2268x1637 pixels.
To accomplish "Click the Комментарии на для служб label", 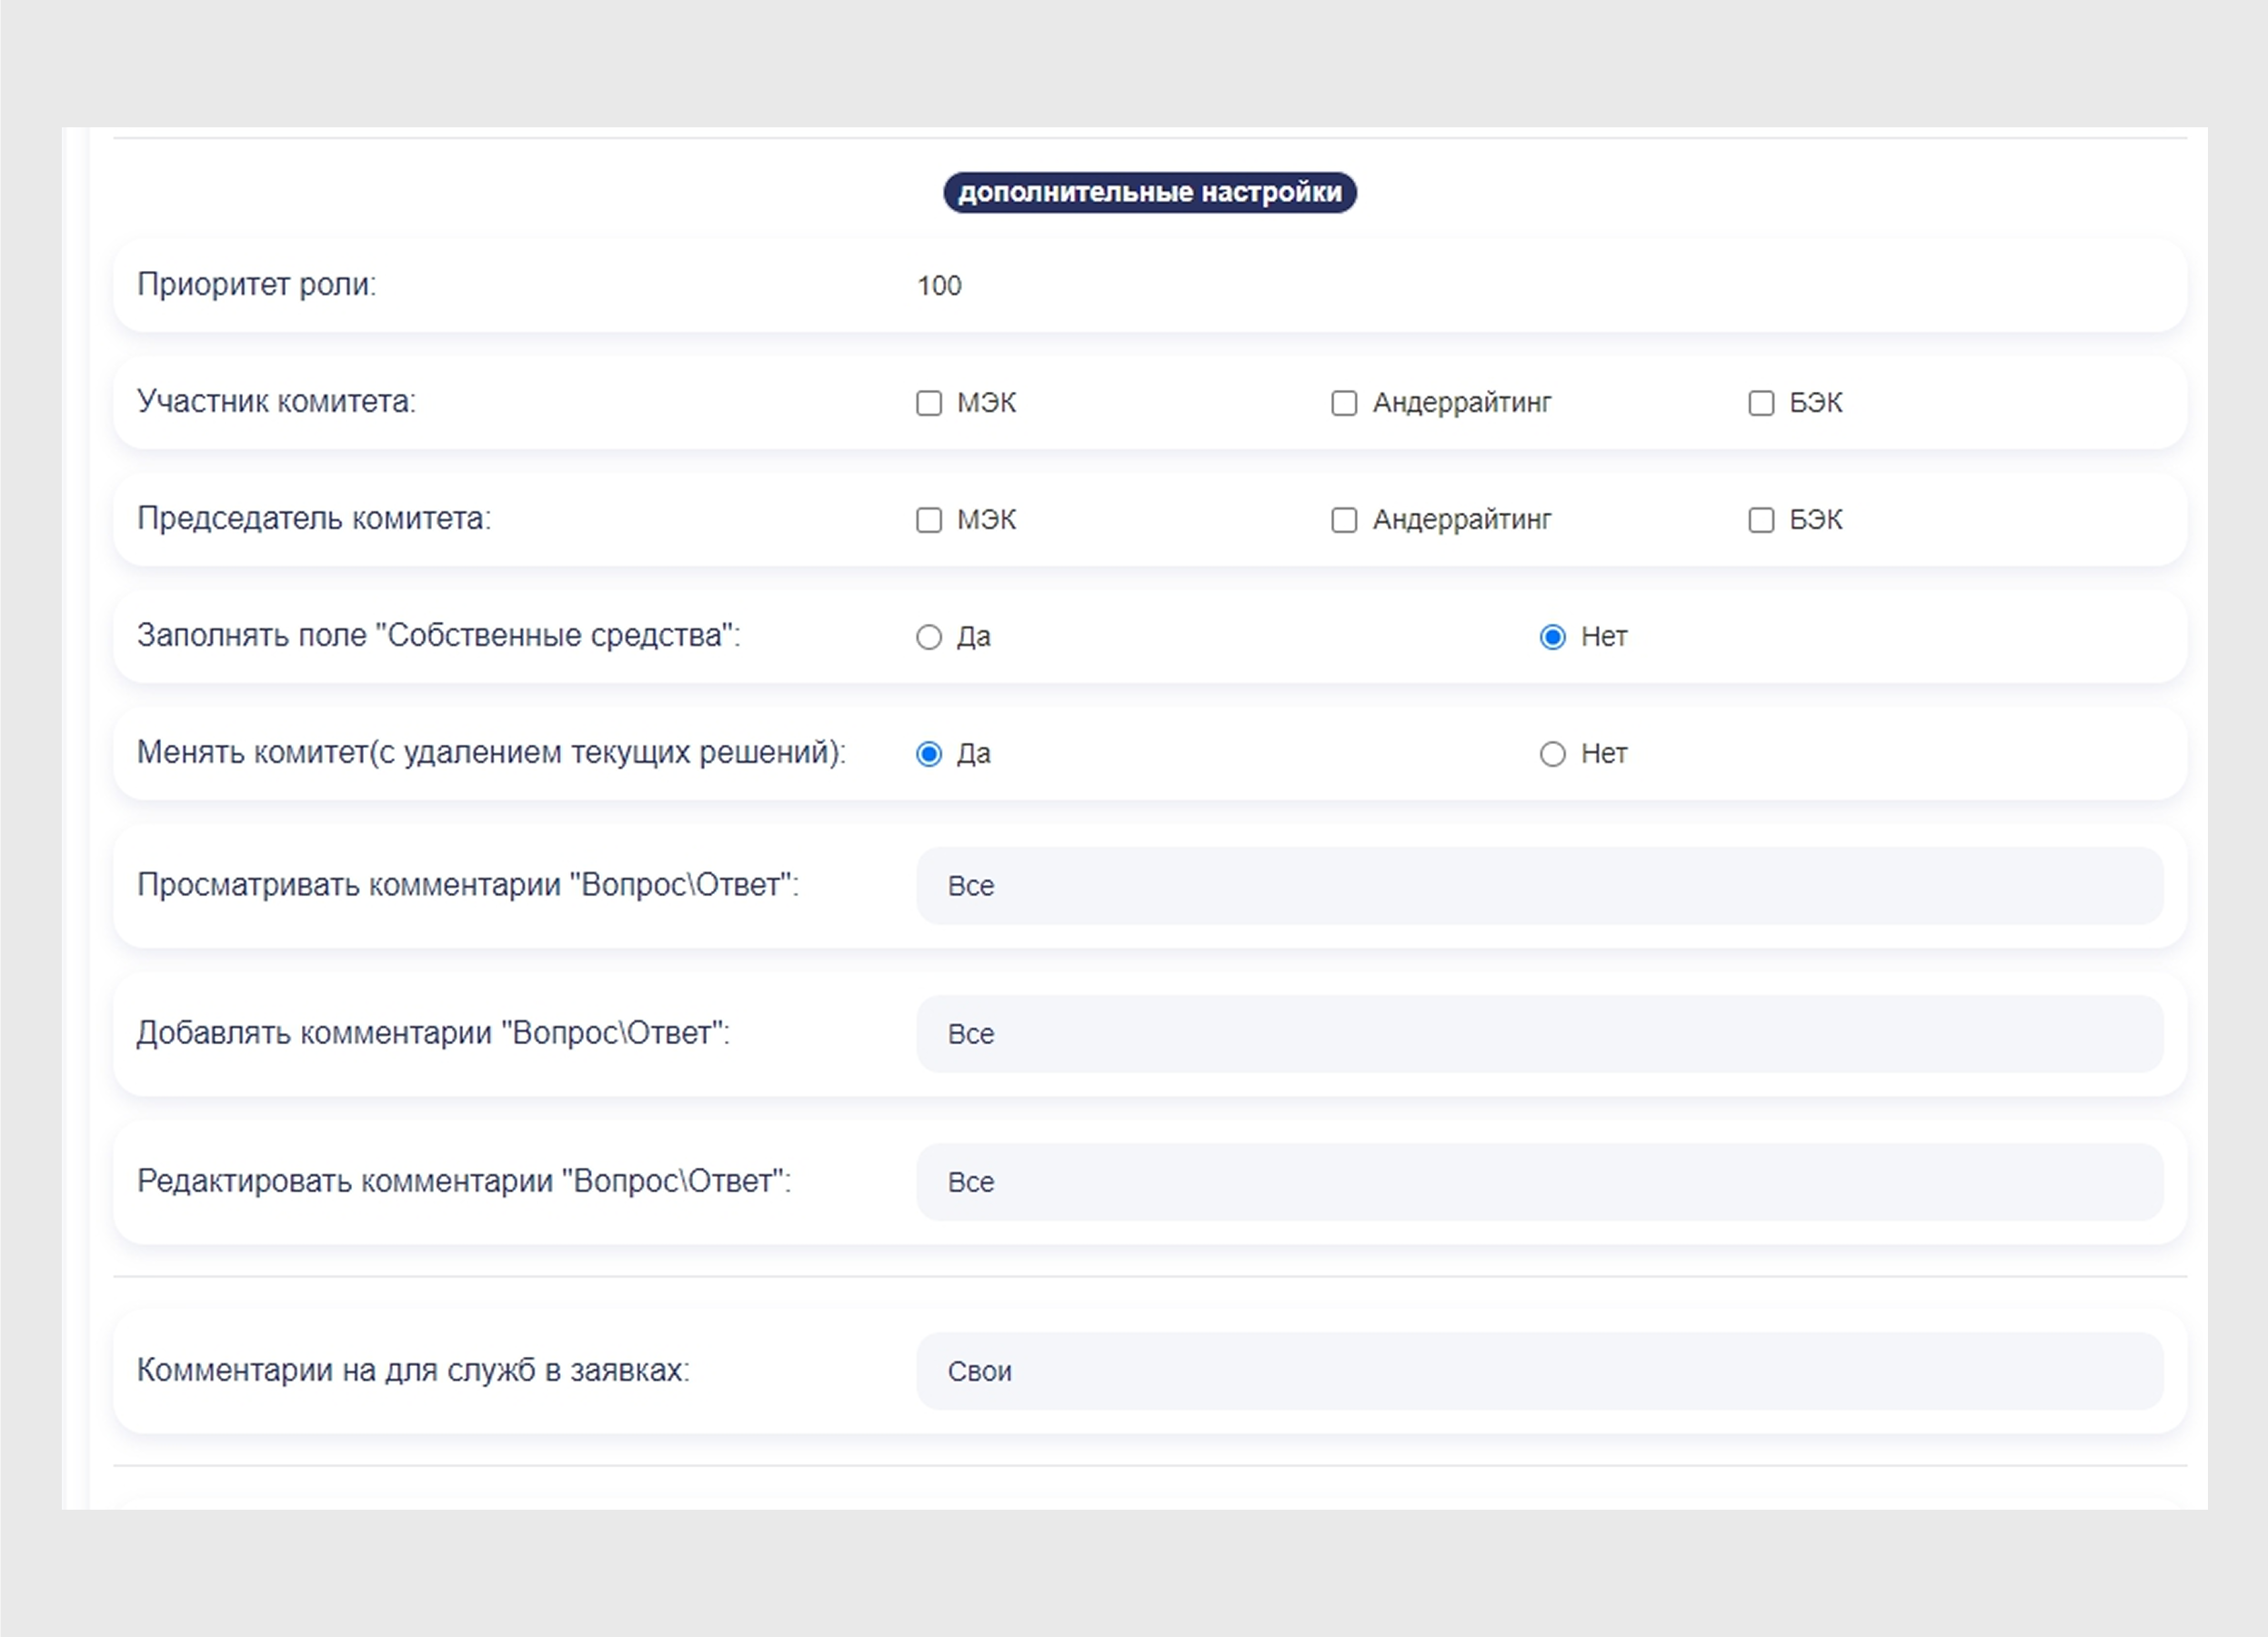I will (x=413, y=1370).
